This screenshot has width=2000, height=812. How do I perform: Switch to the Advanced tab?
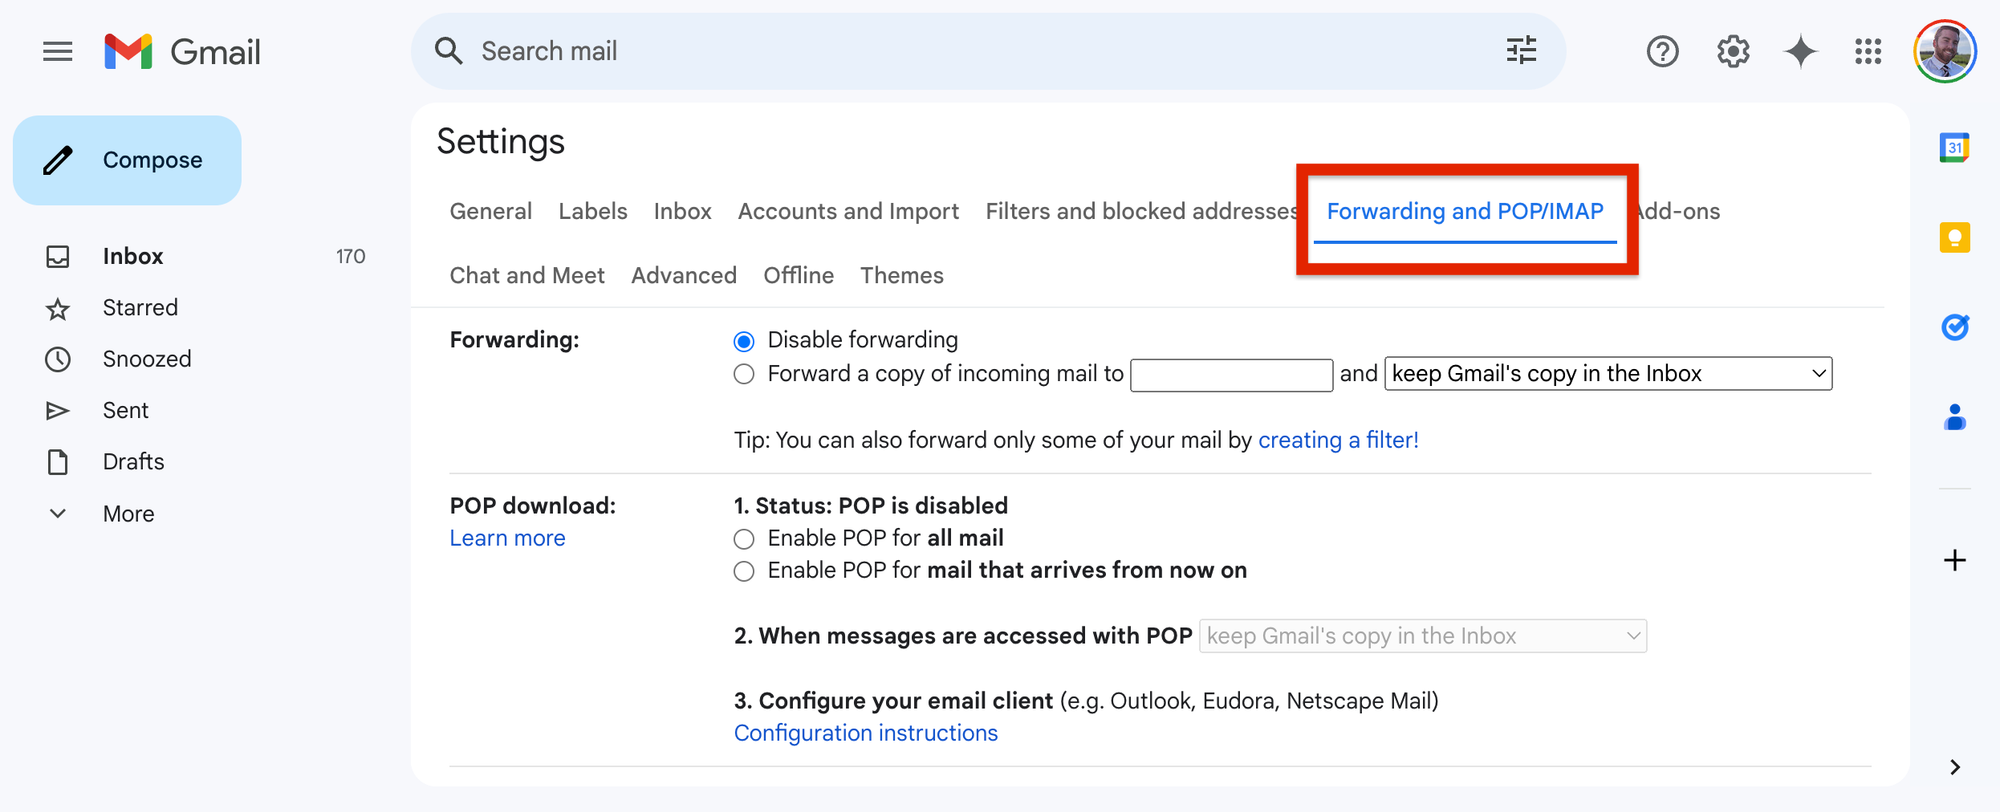click(684, 275)
